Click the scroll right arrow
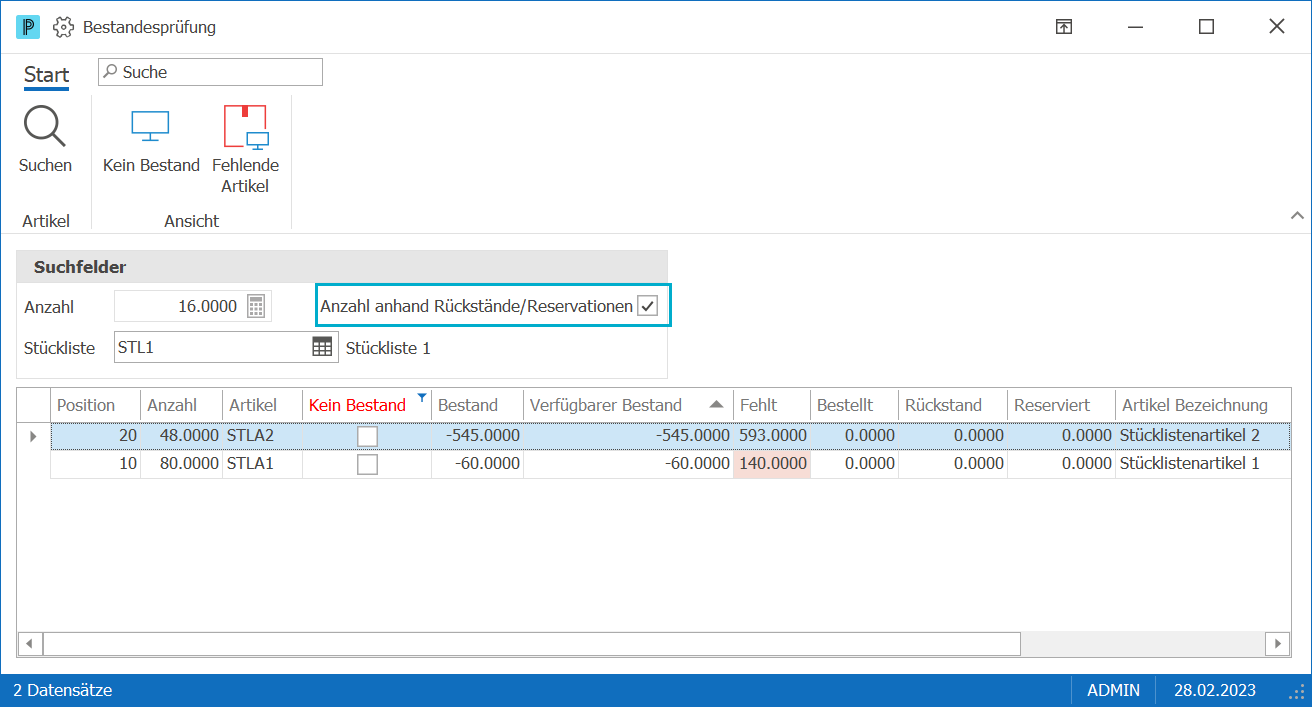Viewport: 1312px width, 707px height. pyautogui.click(x=1277, y=643)
